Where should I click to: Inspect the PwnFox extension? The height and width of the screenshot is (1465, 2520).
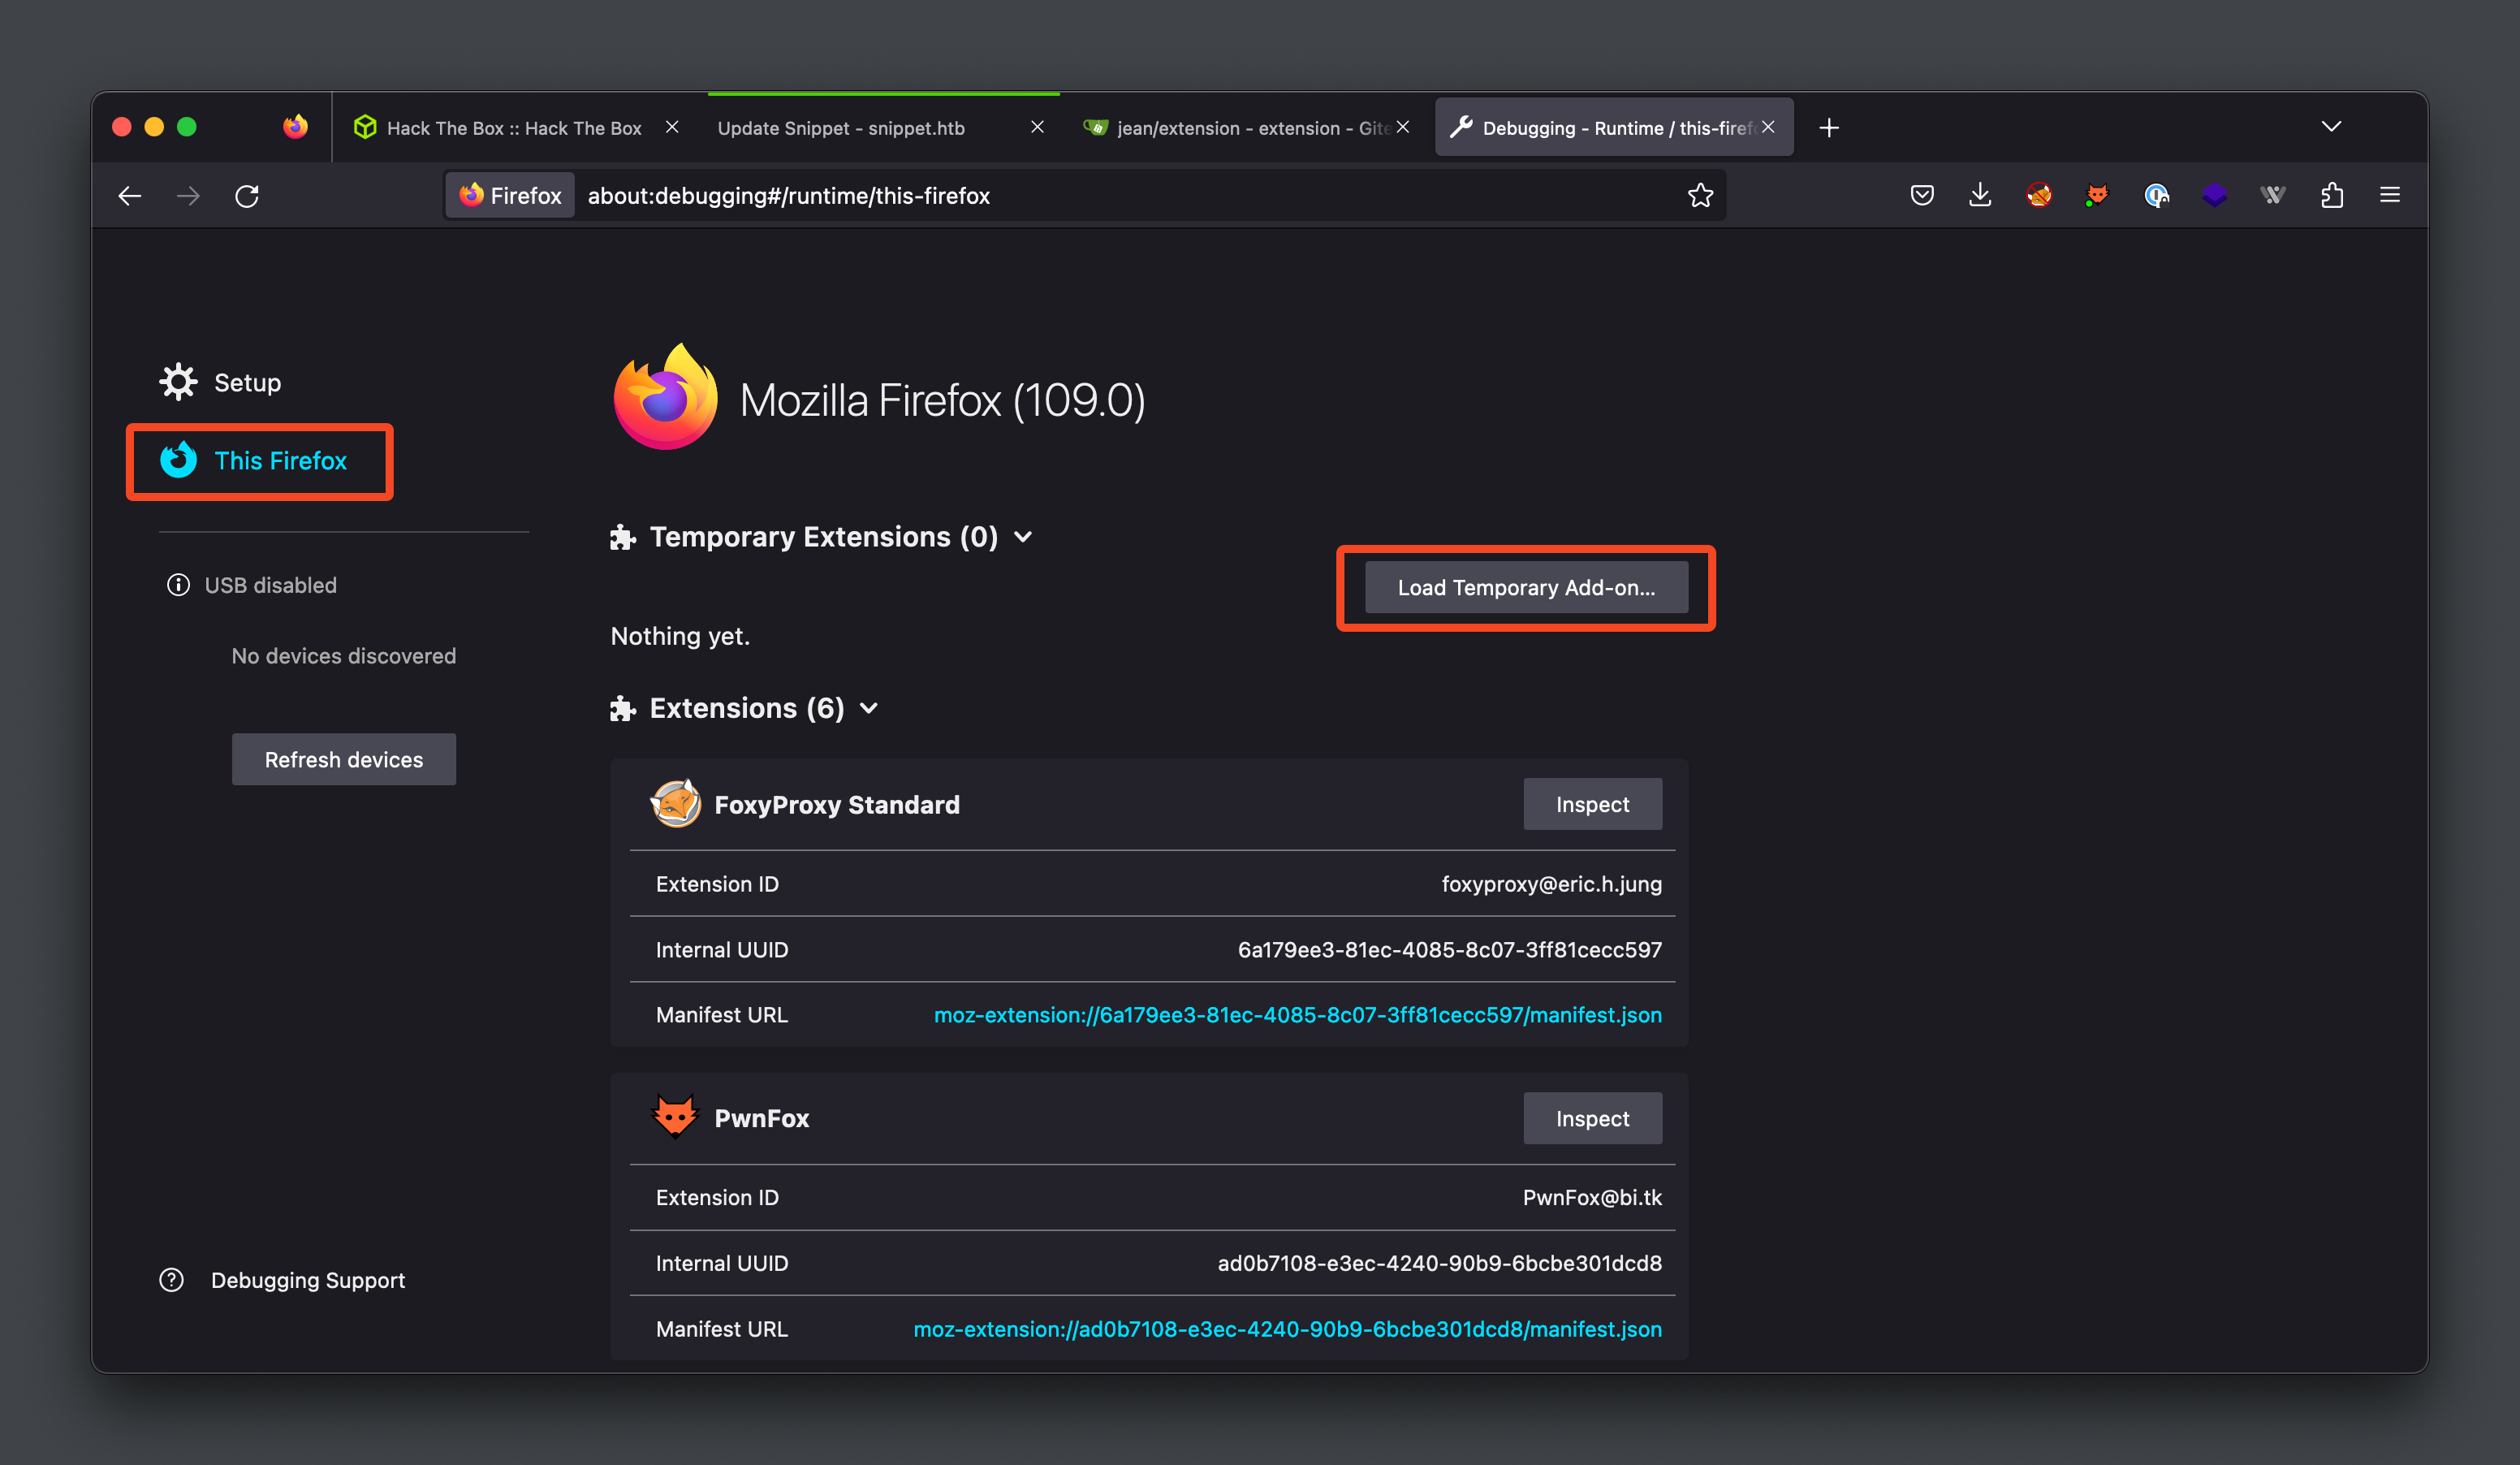[x=1592, y=1118]
